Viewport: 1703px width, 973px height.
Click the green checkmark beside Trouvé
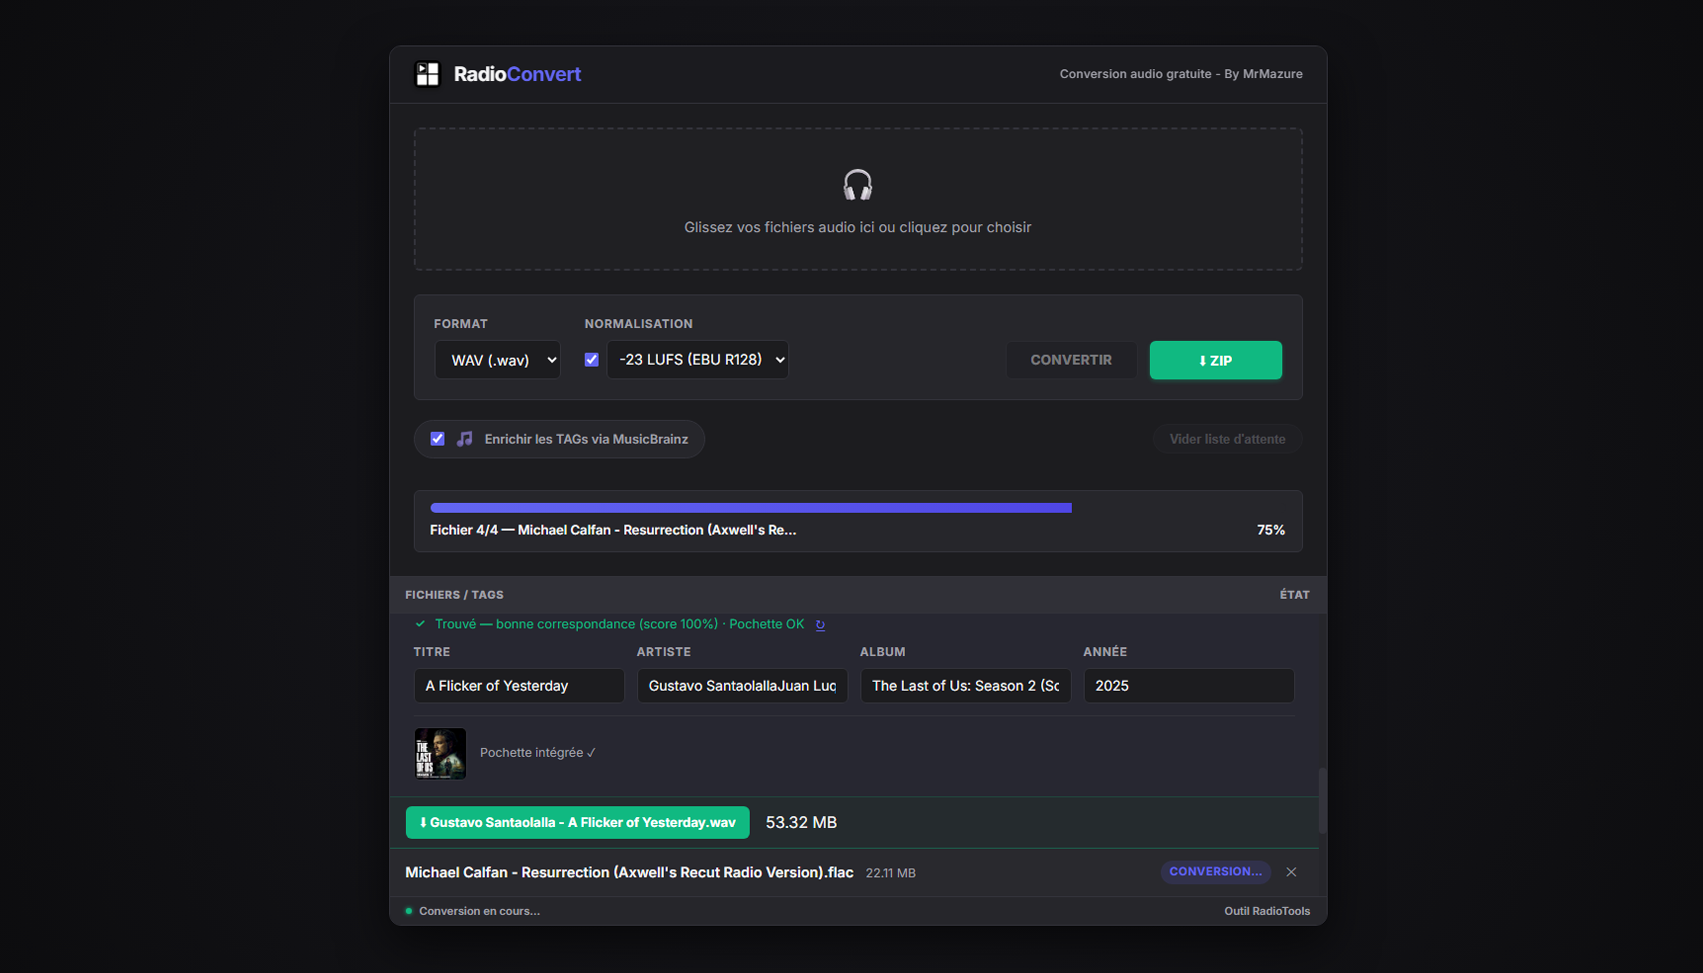[x=420, y=624]
